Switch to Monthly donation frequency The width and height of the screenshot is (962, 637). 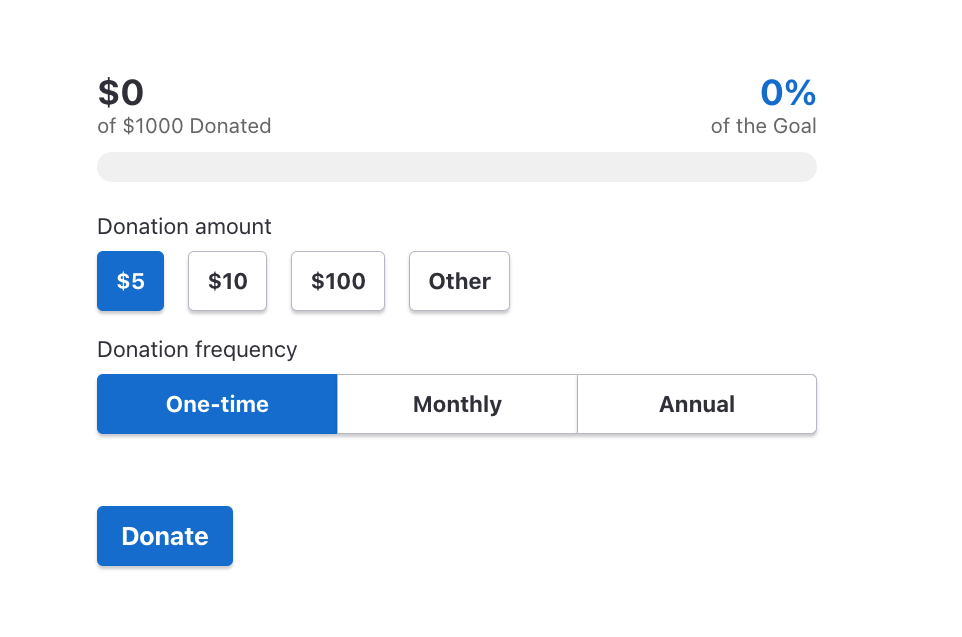pyautogui.click(x=457, y=404)
